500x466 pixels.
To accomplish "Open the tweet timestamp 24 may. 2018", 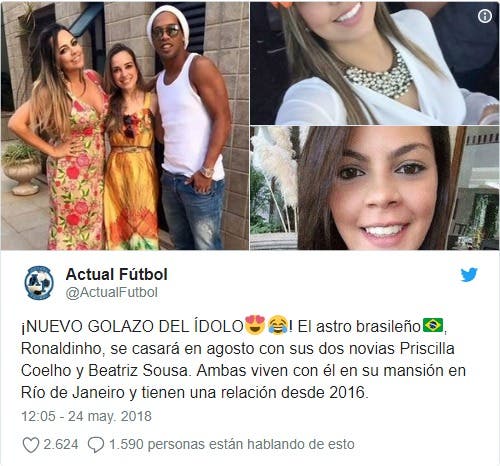I will coord(86,416).
